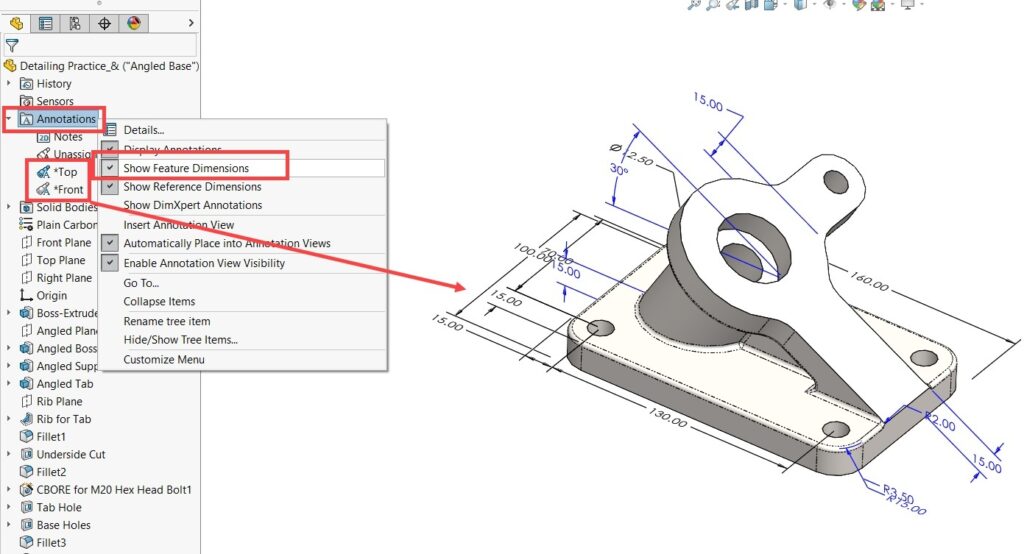
Task: Click Hide/Show Tree Items... option
Action: [x=180, y=340]
